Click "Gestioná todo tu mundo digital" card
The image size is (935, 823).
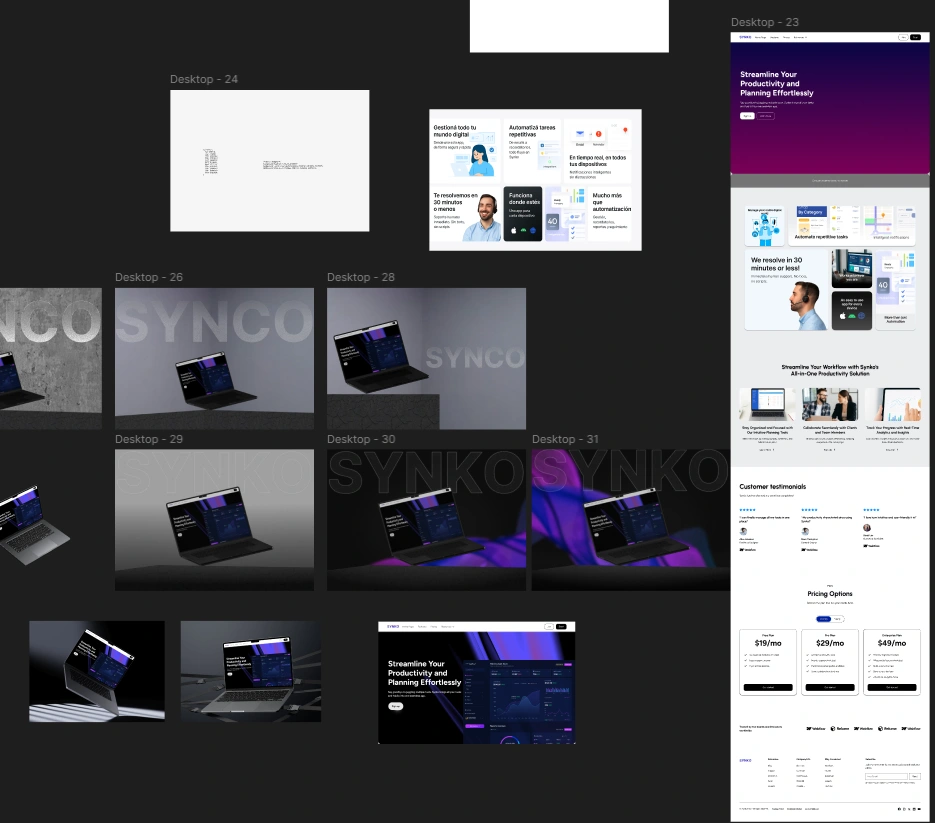466,150
